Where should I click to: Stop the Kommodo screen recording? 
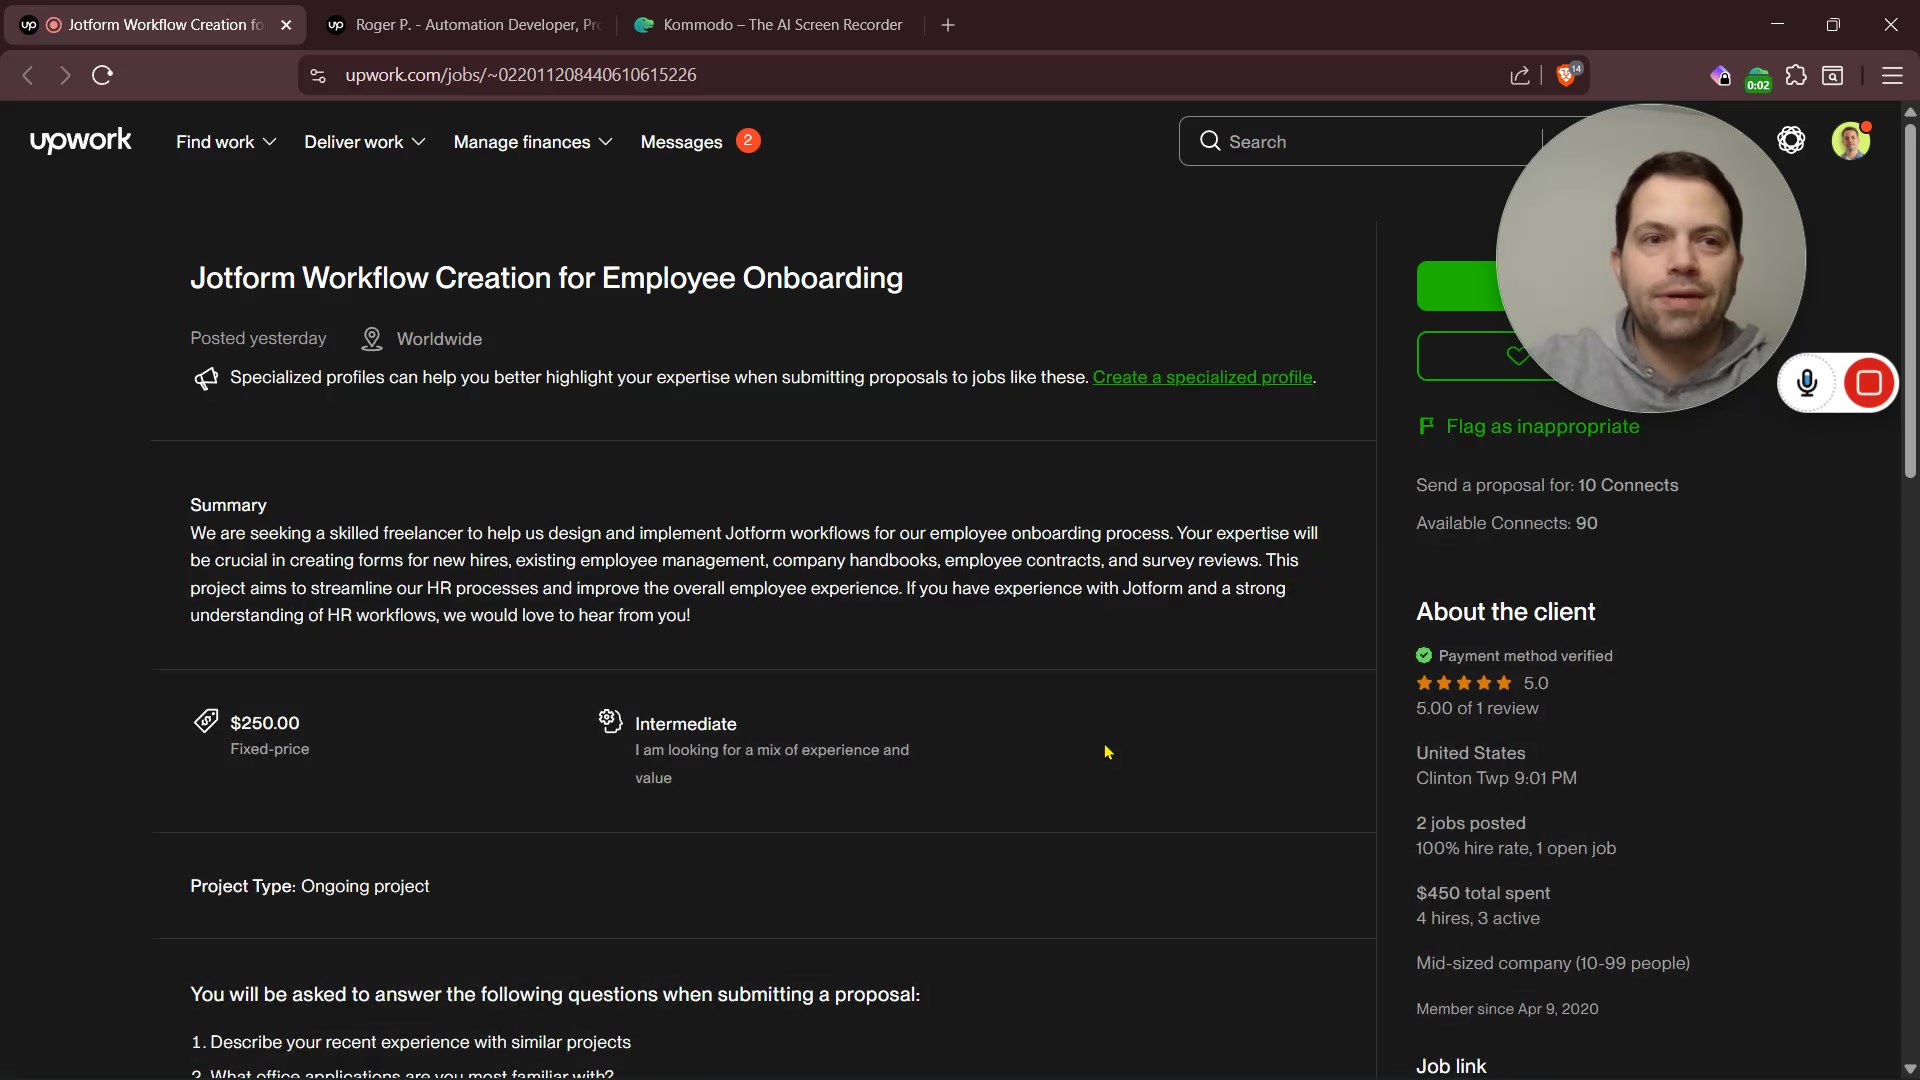[x=1868, y=383]
